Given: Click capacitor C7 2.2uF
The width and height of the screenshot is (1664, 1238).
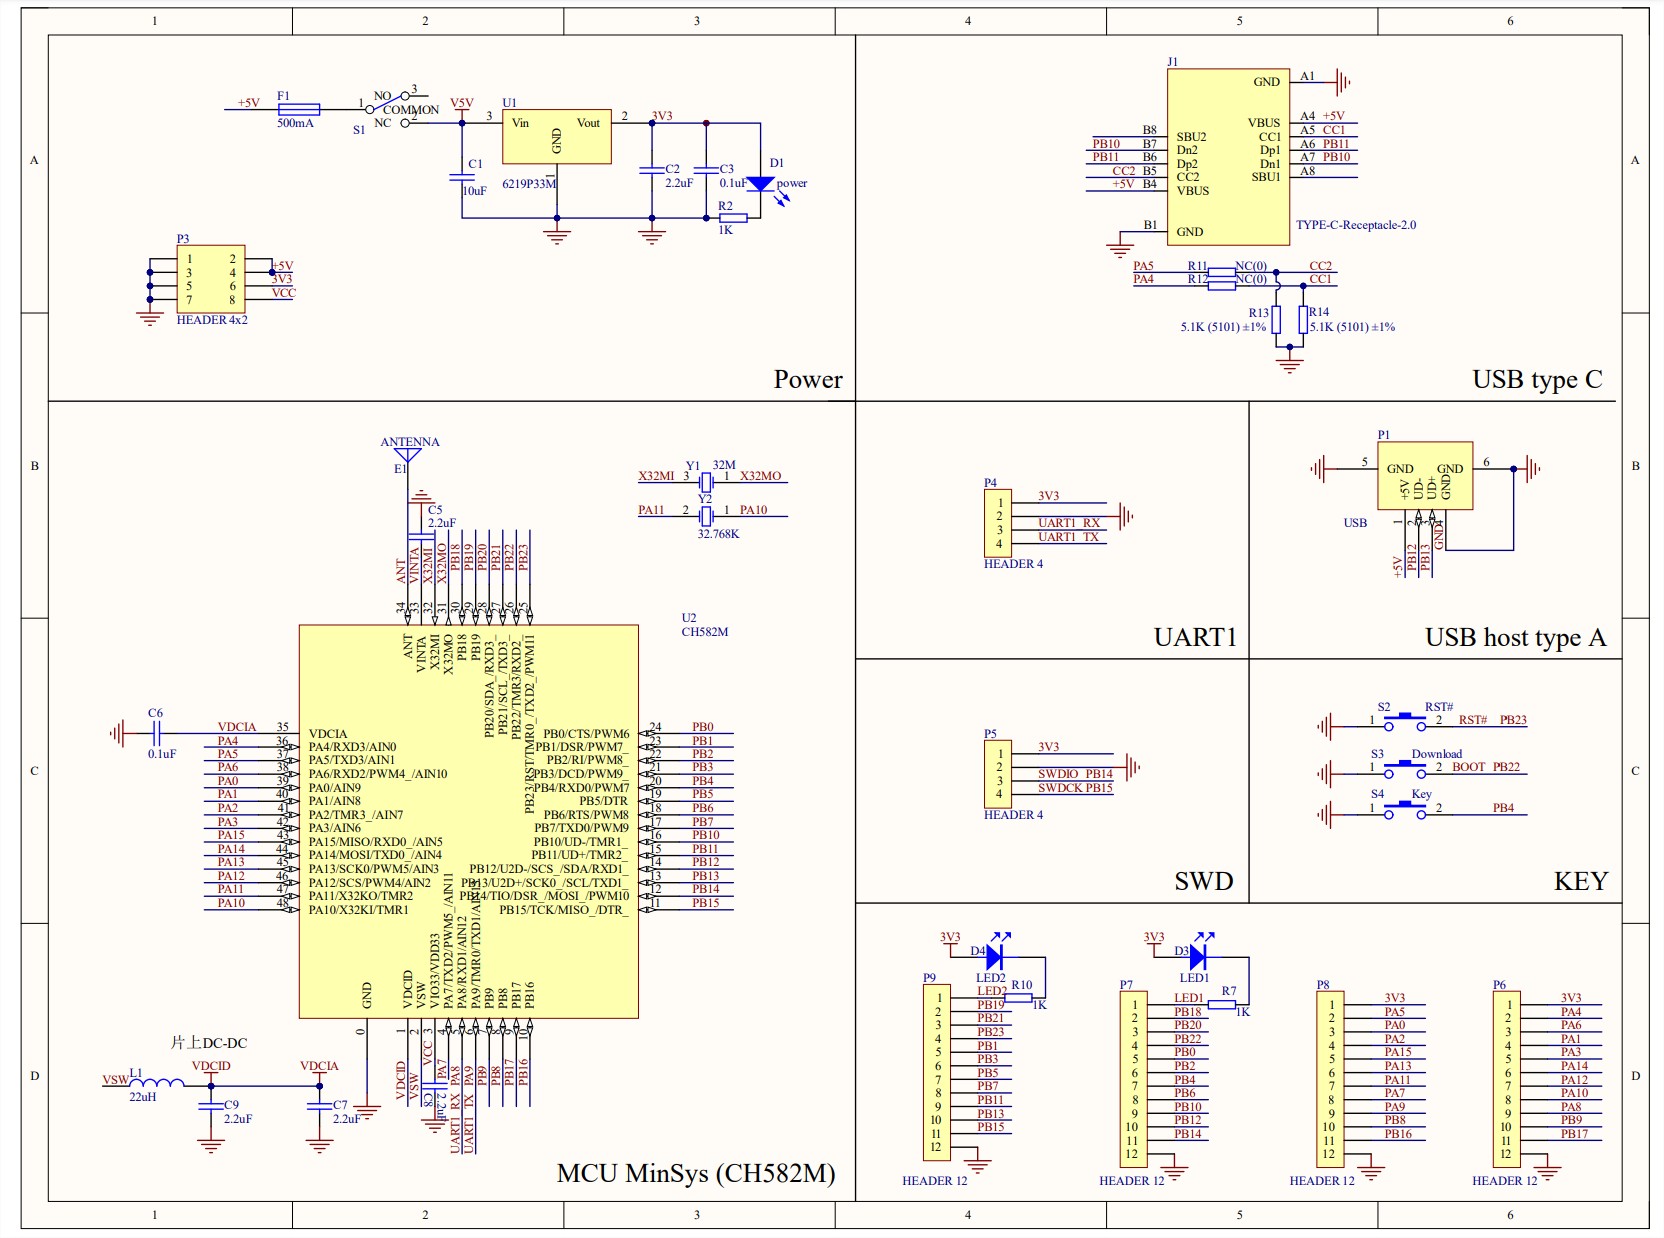Looking at the screenshot, I should [319, 1106].
